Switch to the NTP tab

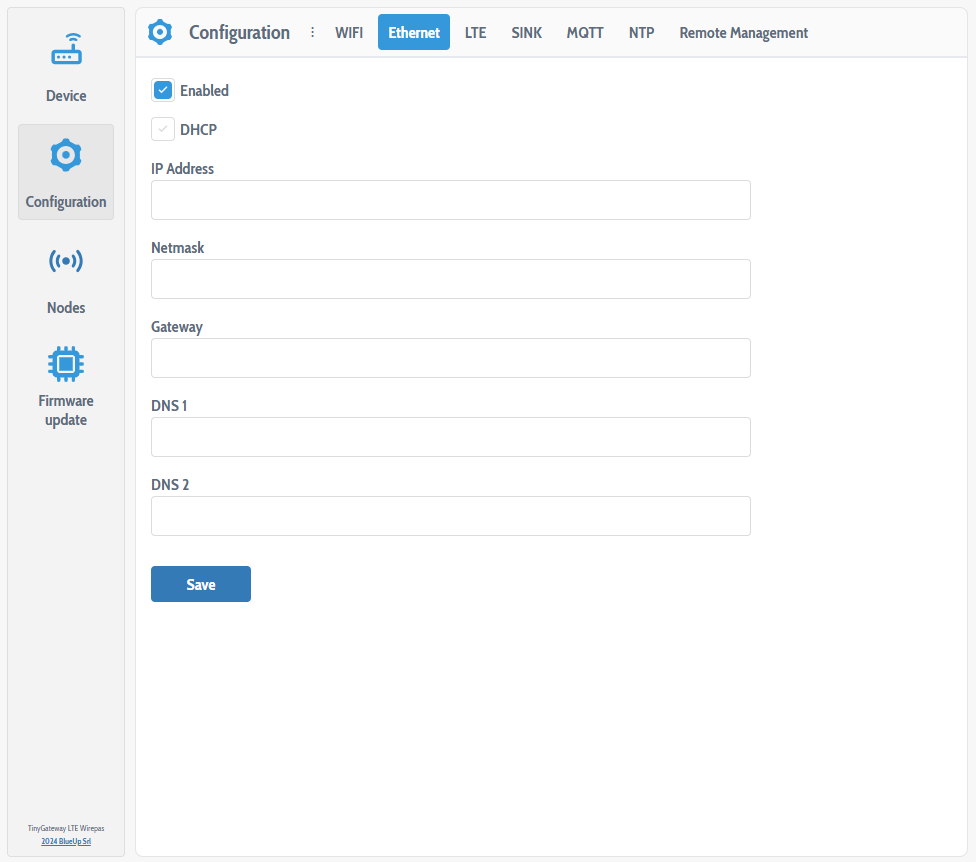point(641,32)
